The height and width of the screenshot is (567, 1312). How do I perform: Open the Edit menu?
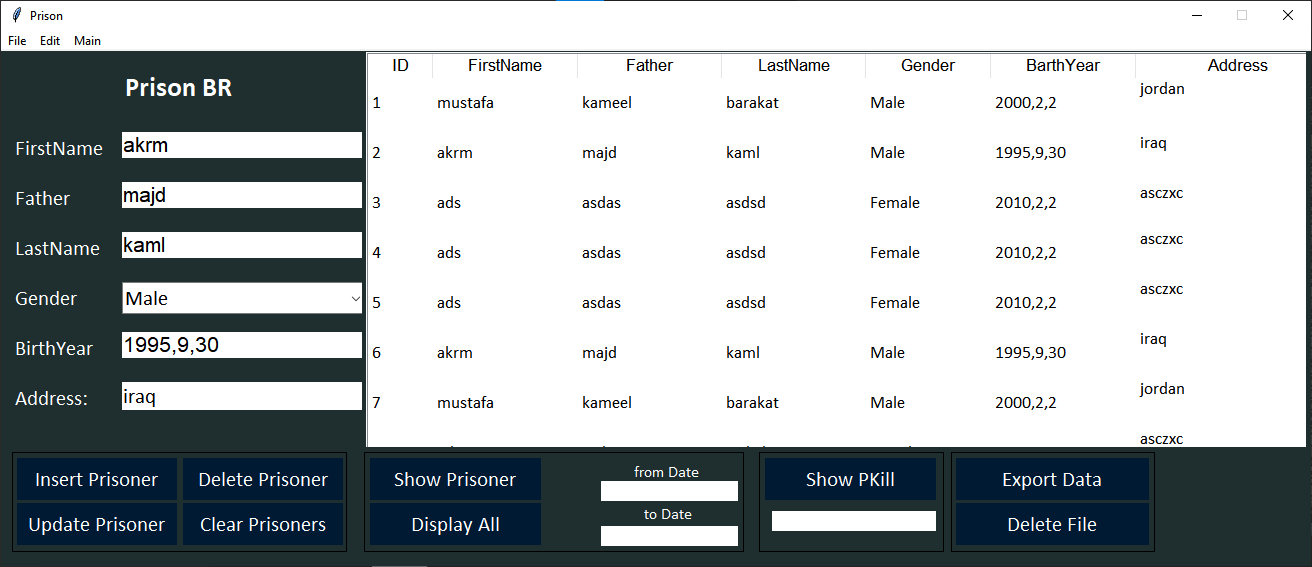[50, 41]
